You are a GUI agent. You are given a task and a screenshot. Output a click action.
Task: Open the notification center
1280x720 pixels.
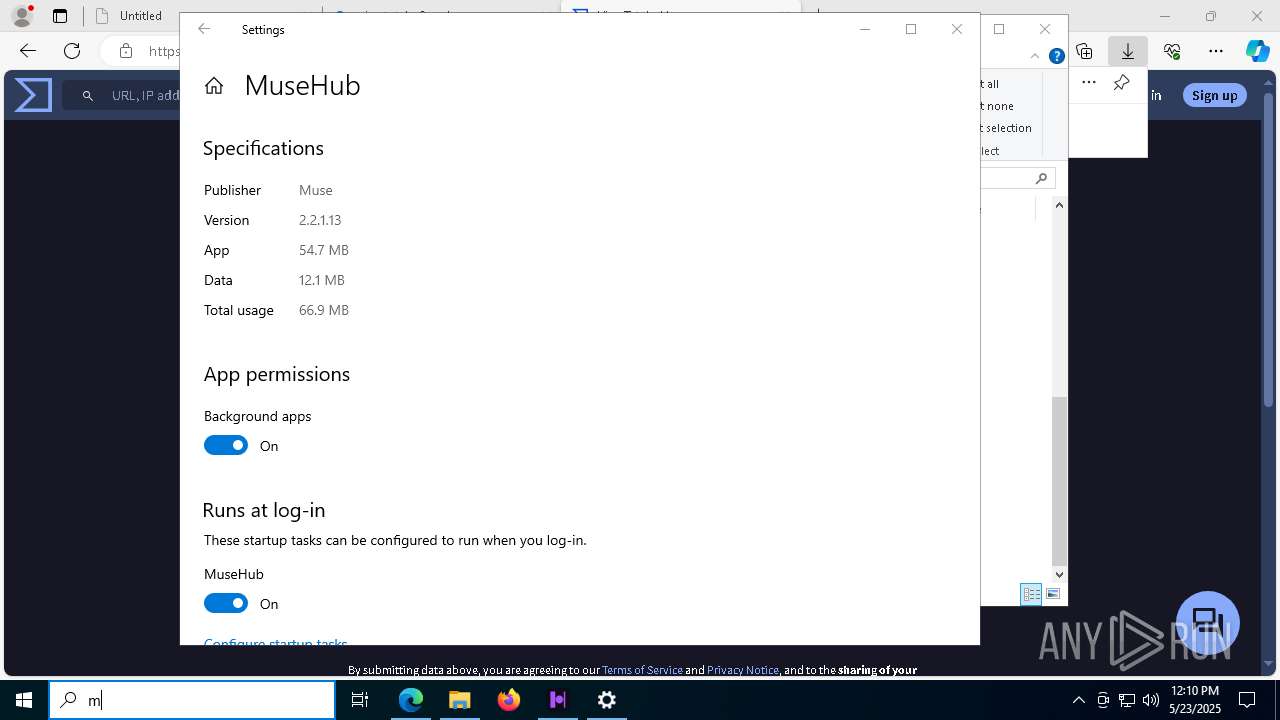pyautogui.click(x=1247, y=700)
